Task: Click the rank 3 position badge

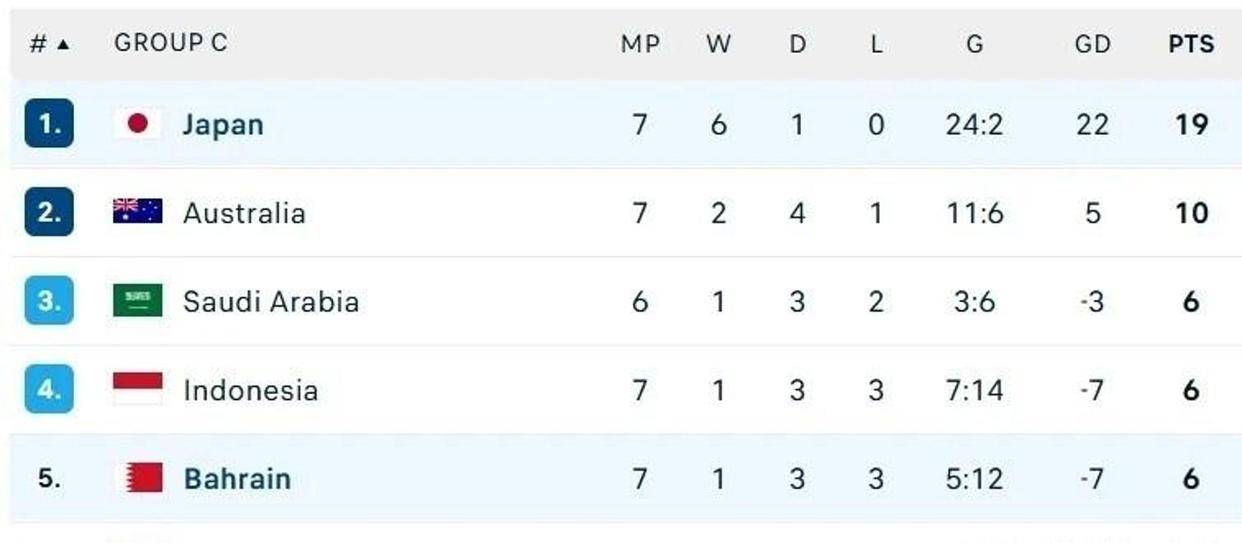Action: pyautogui.click(x=49, y=300)
